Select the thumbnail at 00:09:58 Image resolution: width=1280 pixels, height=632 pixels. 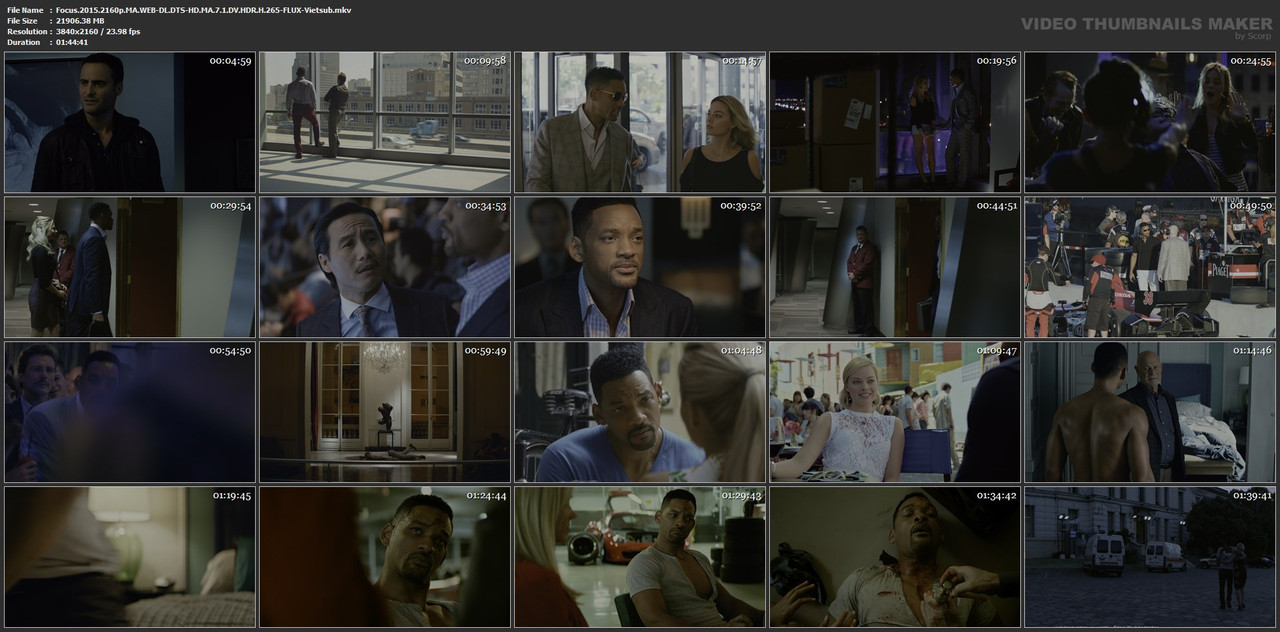click(x=385, y=122)
